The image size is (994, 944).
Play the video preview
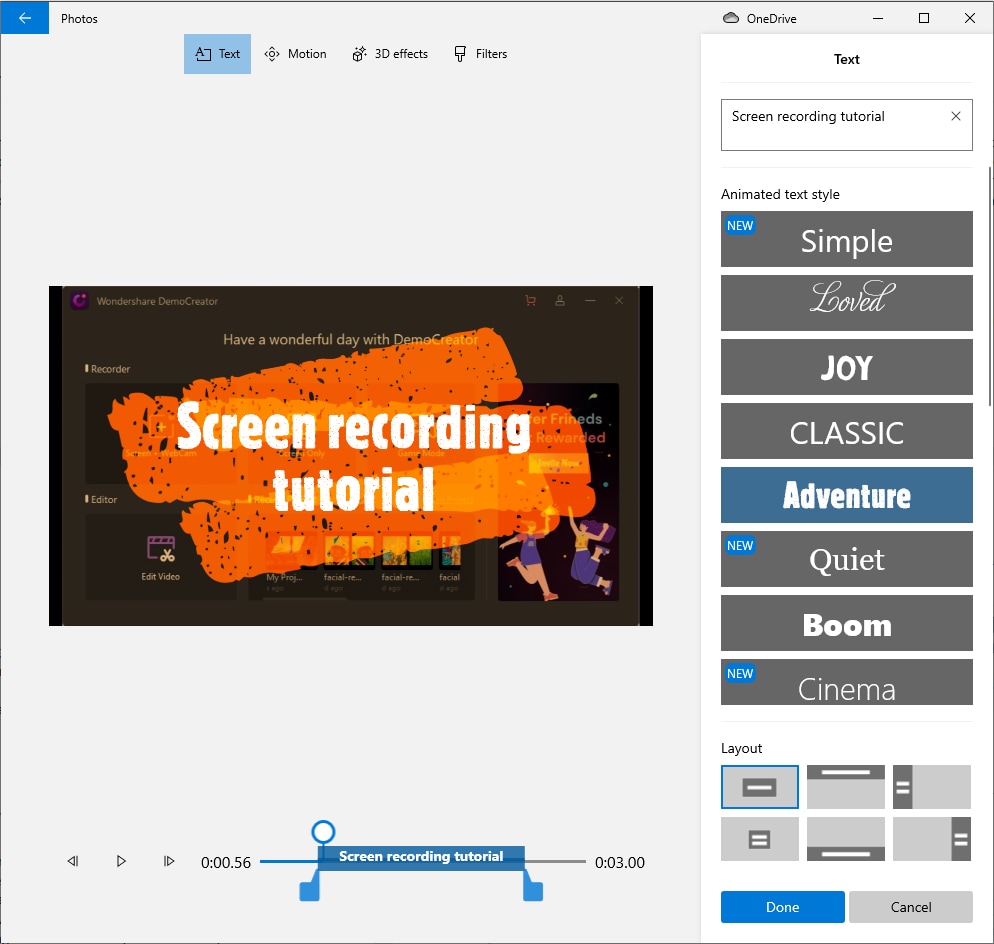click(x=121, y=861)
